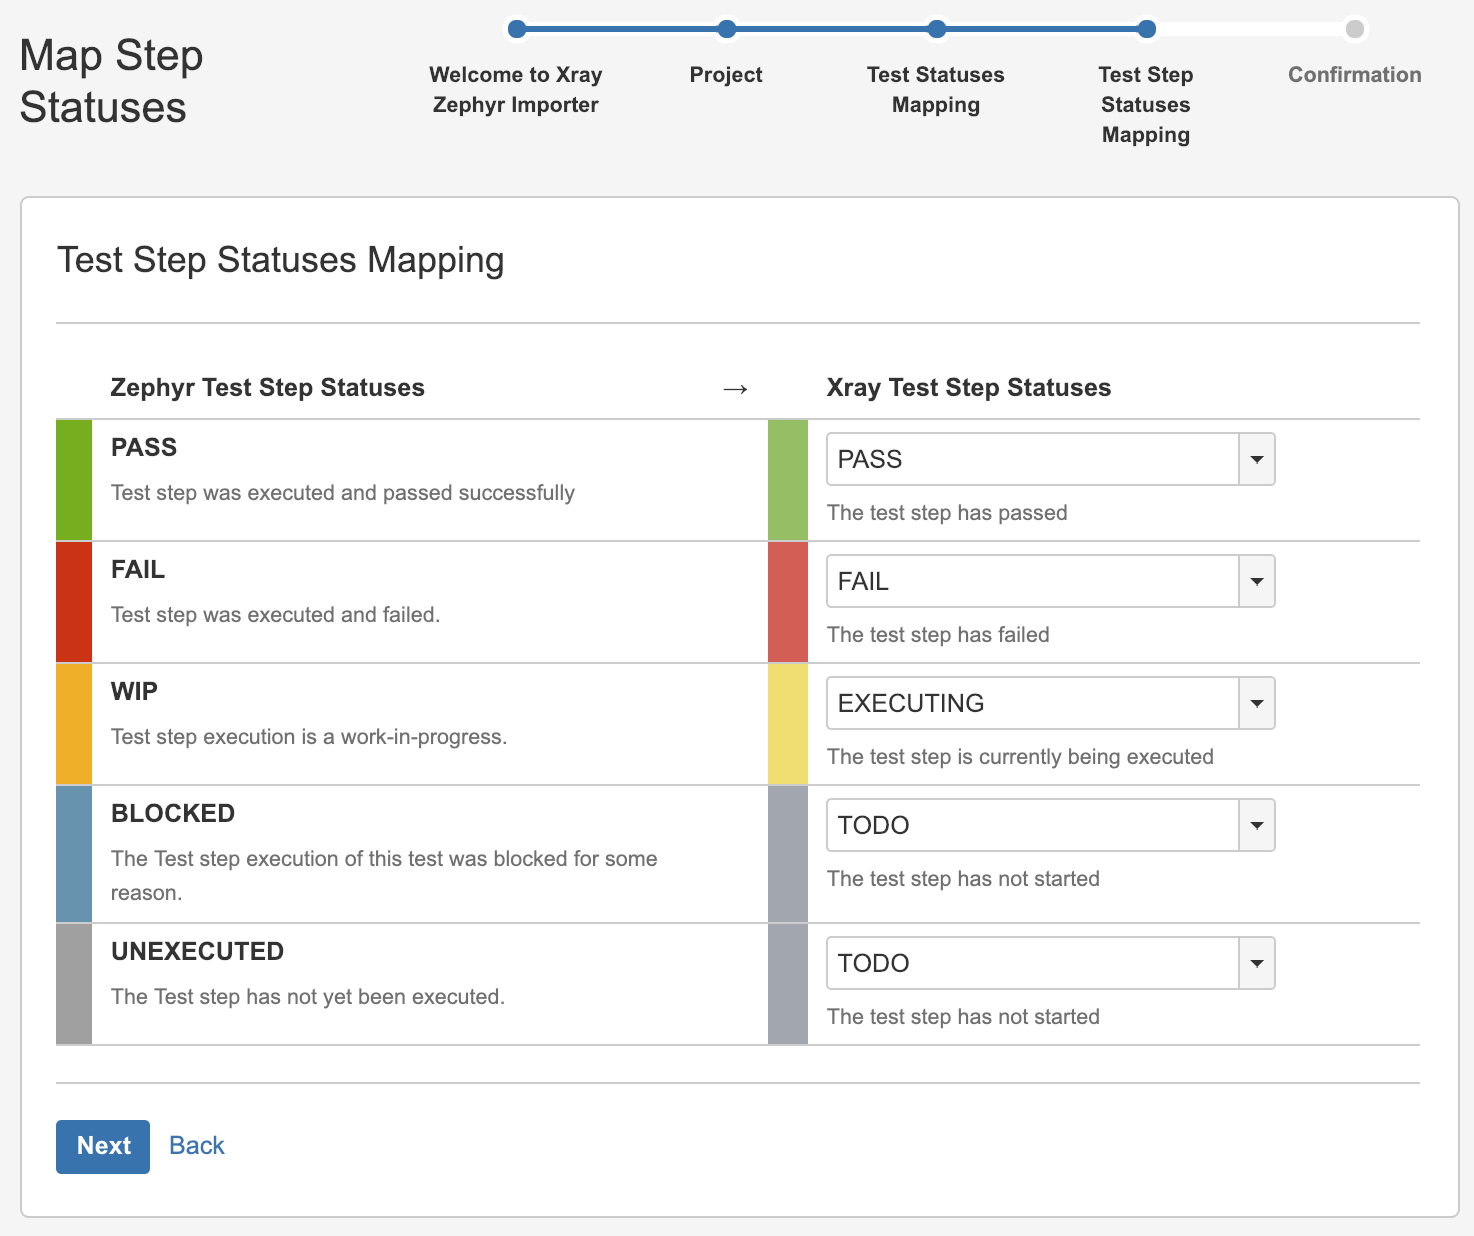The image size is (1474, 1236).
Task: Click the mapping arrow between status columns
Action: 735,389
